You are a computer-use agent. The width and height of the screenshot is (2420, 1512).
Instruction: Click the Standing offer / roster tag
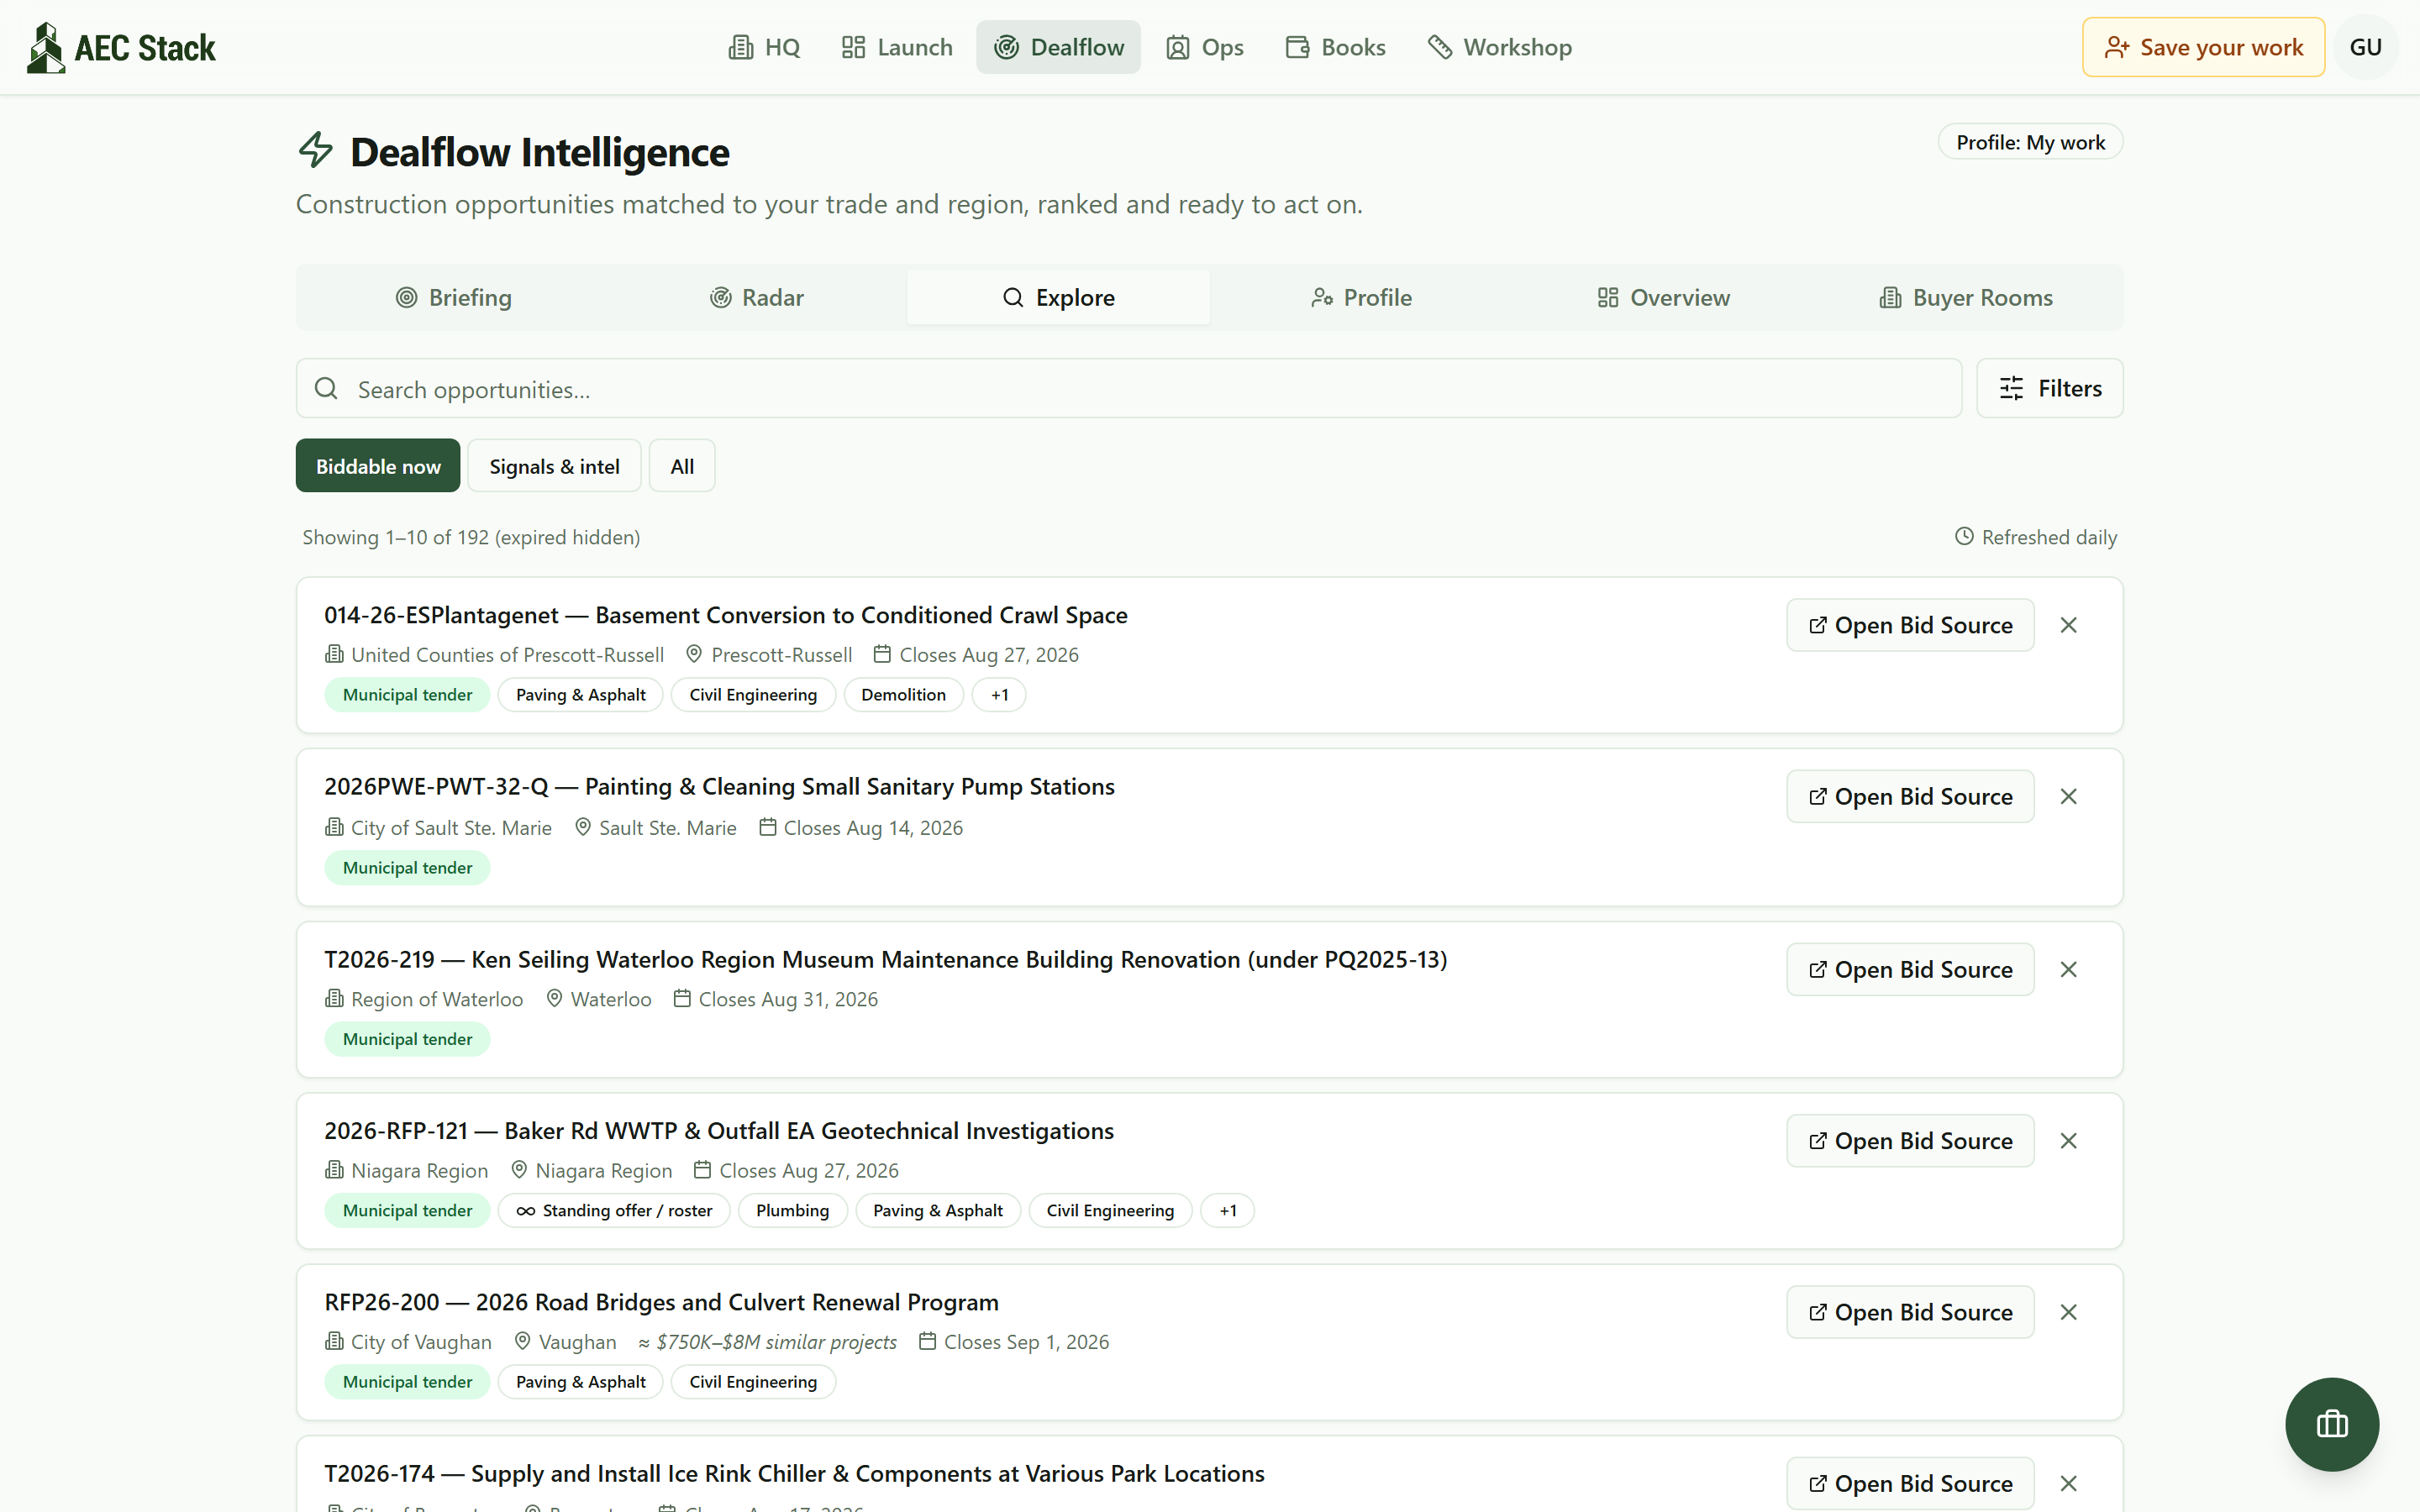[614, 1210]
